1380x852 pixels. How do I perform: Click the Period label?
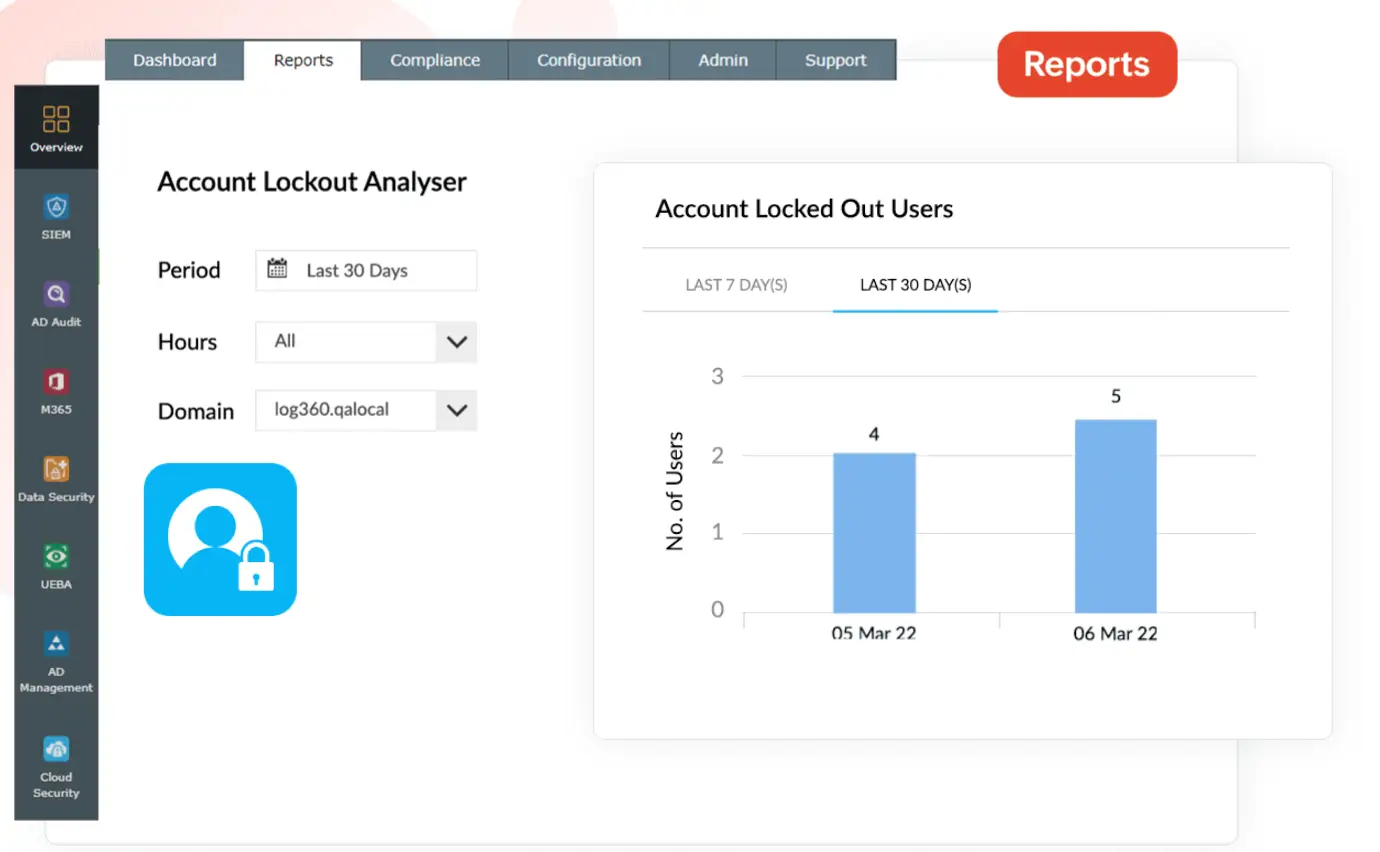tap(189, 270)
